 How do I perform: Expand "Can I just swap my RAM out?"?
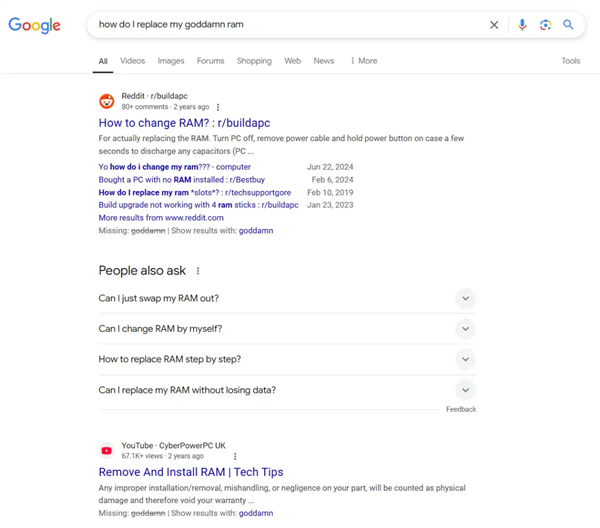pos(465,298)
